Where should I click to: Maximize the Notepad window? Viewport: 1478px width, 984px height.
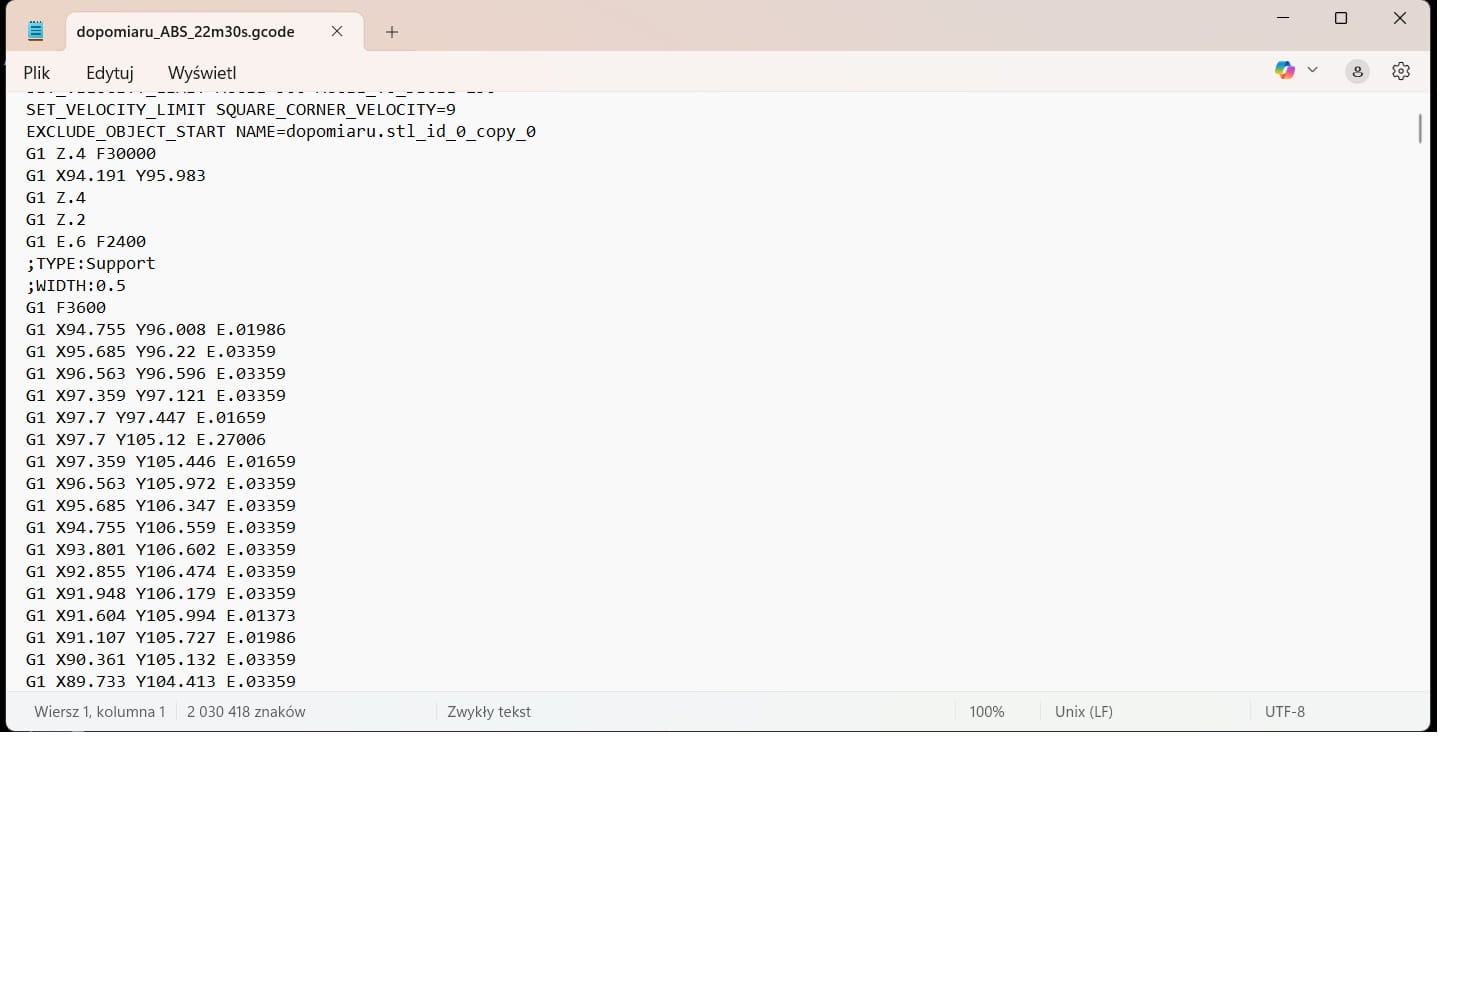[x=1341, y=18]
